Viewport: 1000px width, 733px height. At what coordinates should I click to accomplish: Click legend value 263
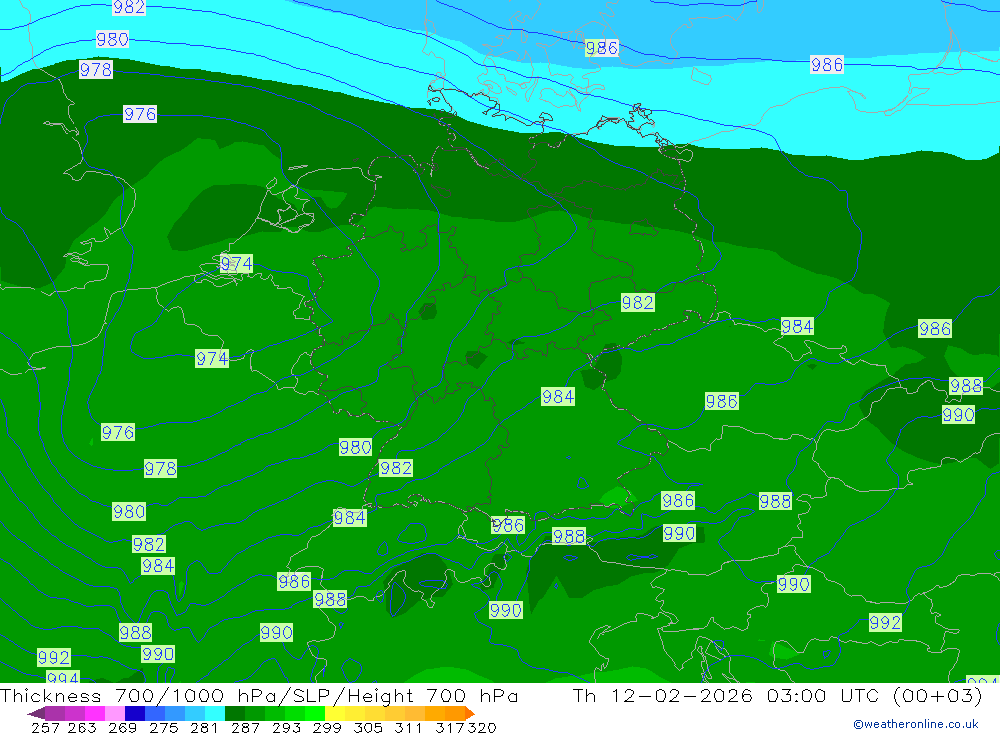(82, 727)
